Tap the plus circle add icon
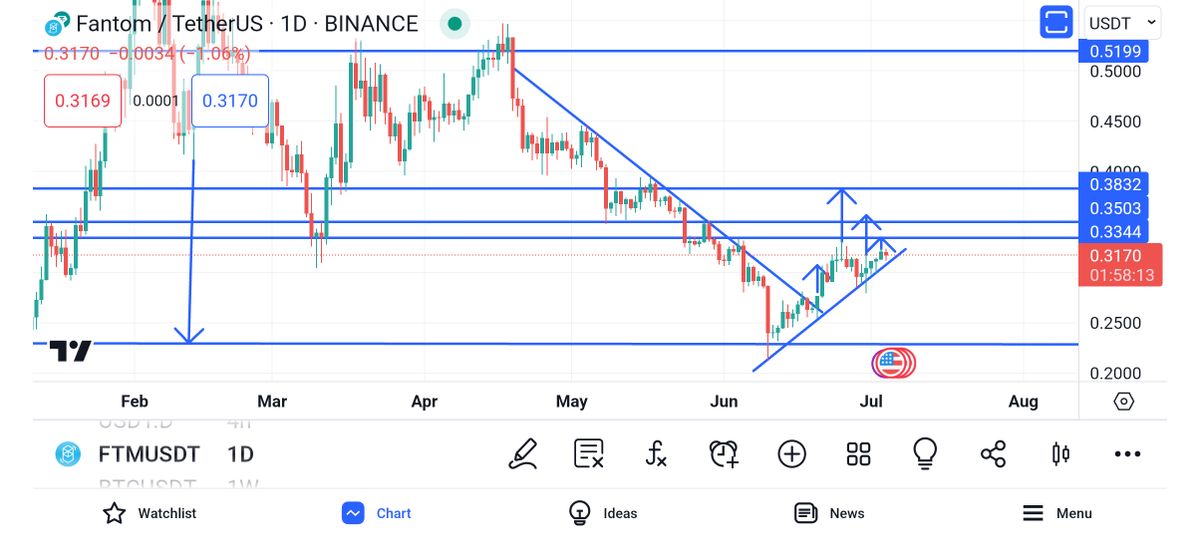This screenshot has width=1200, height=538. click(x=792, y=454)
